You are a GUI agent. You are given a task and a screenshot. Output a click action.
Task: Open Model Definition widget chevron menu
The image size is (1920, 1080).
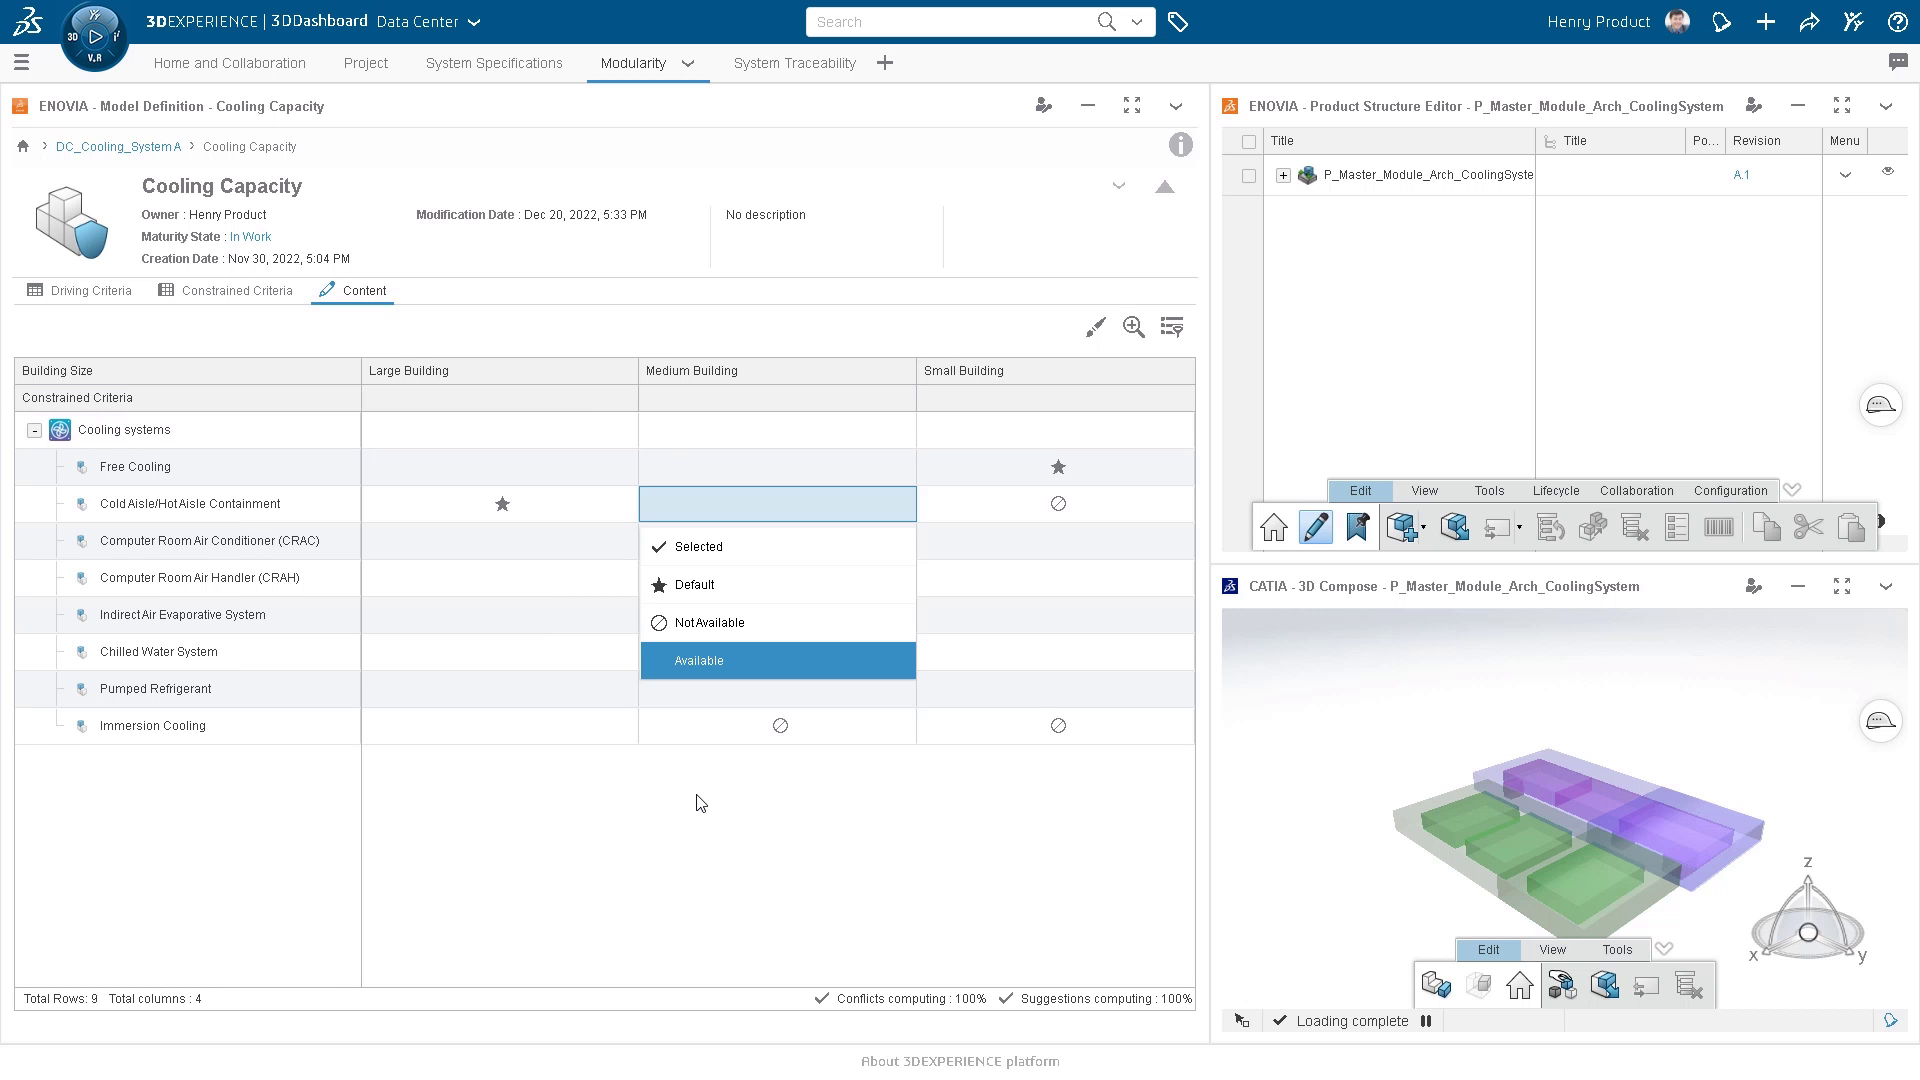click(x=1176, y=106)
